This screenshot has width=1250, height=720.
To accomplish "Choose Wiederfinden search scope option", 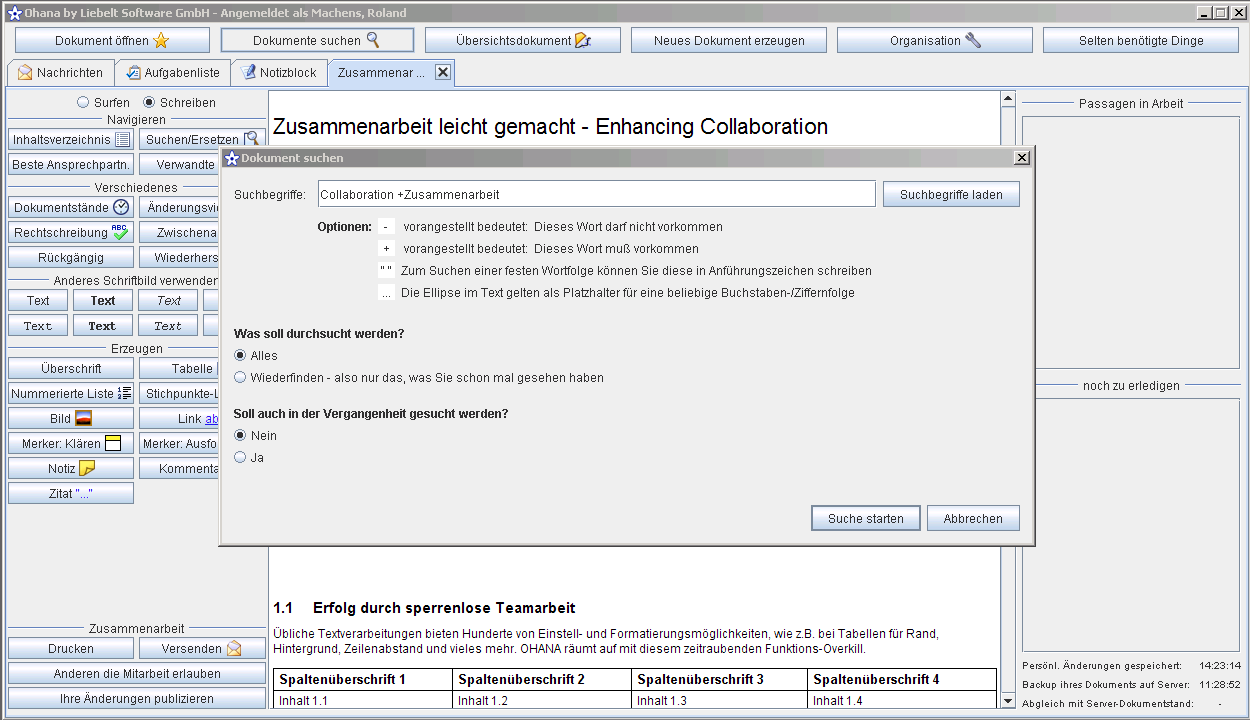I will pyautogui.click(x=240, y=378).
